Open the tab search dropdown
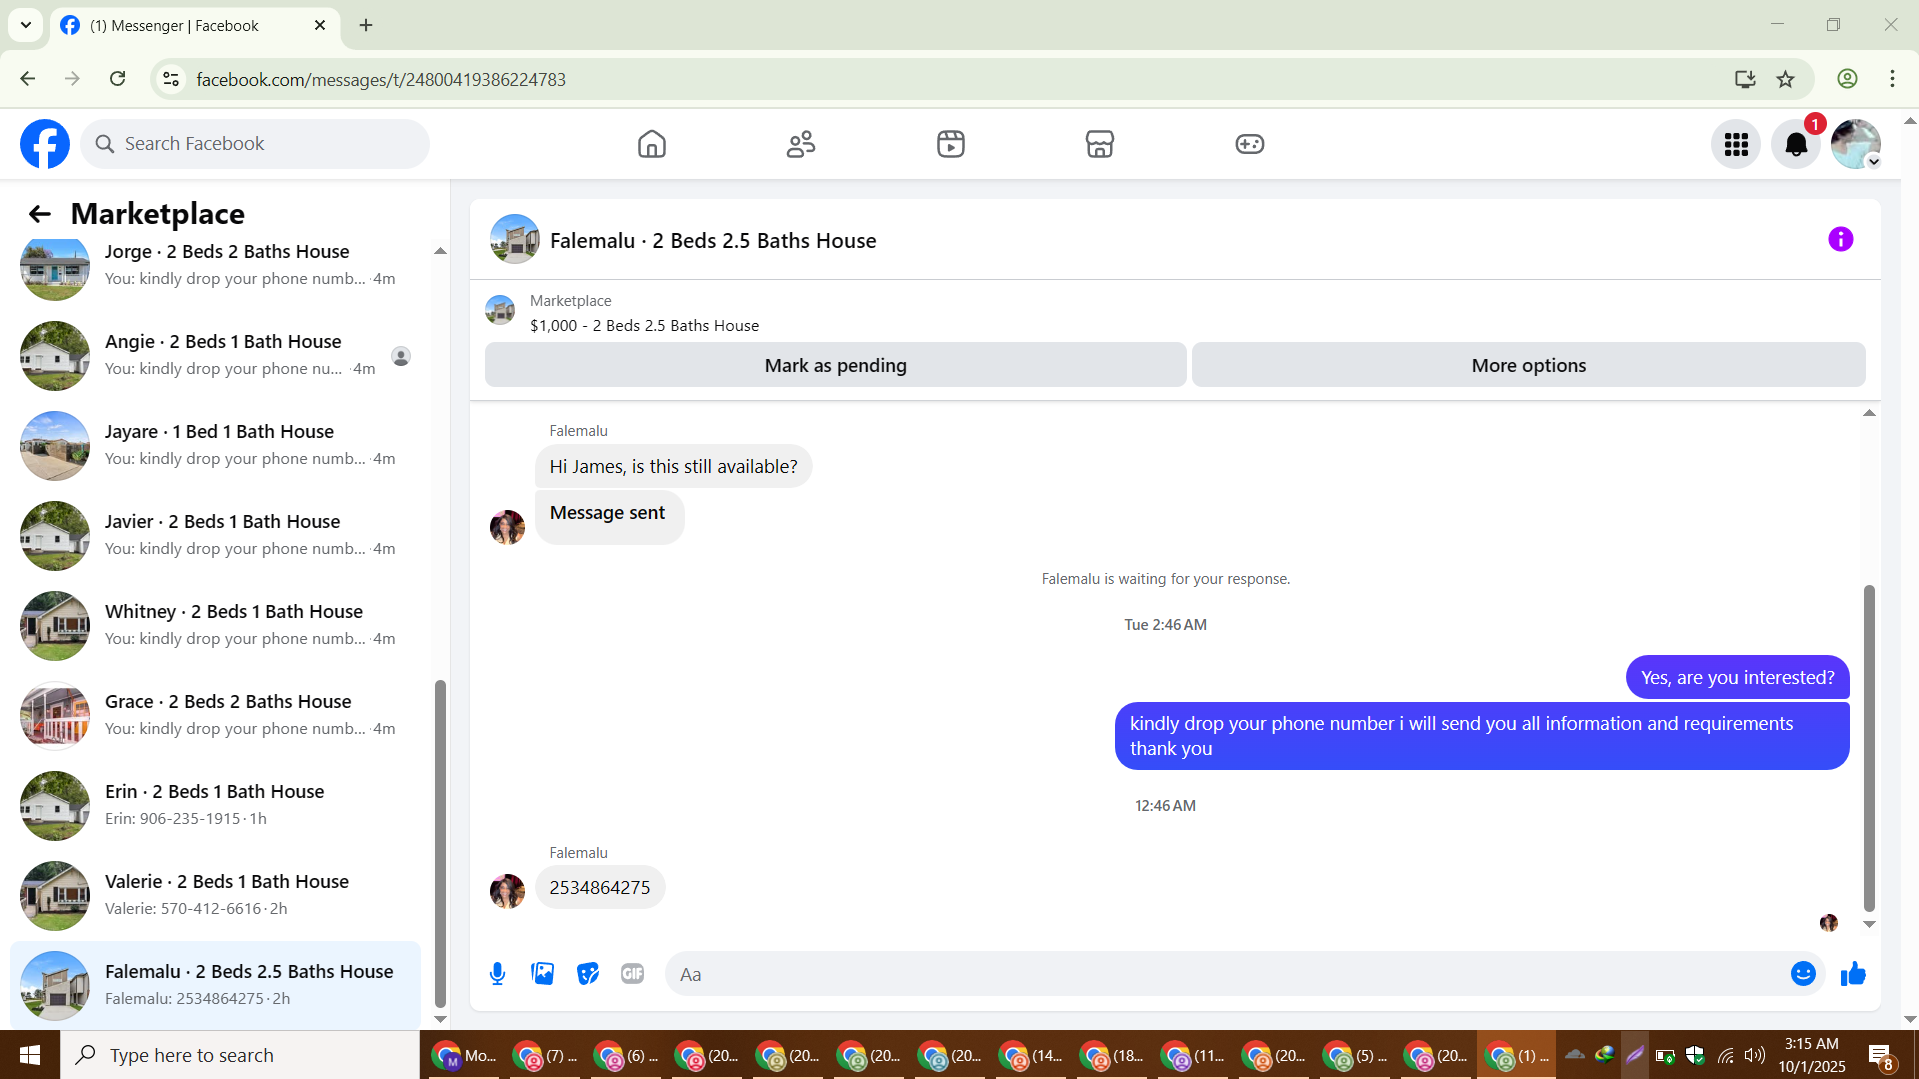Viewport: 1919px width, 1079px height. [x=26, y=25]
